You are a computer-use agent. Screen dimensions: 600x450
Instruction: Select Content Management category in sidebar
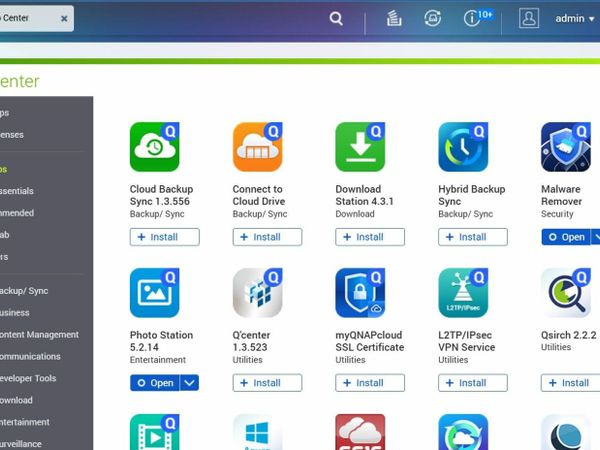[39, 334]
